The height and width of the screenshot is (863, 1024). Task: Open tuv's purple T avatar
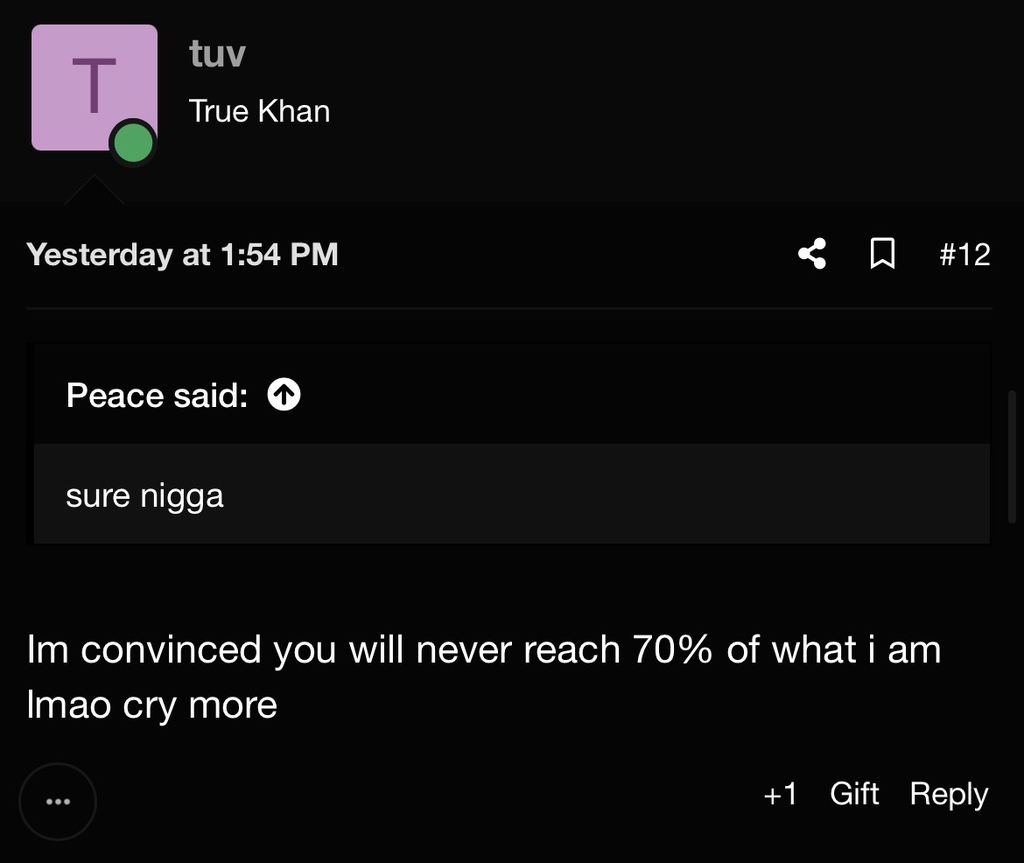click(x=93, y=87)
